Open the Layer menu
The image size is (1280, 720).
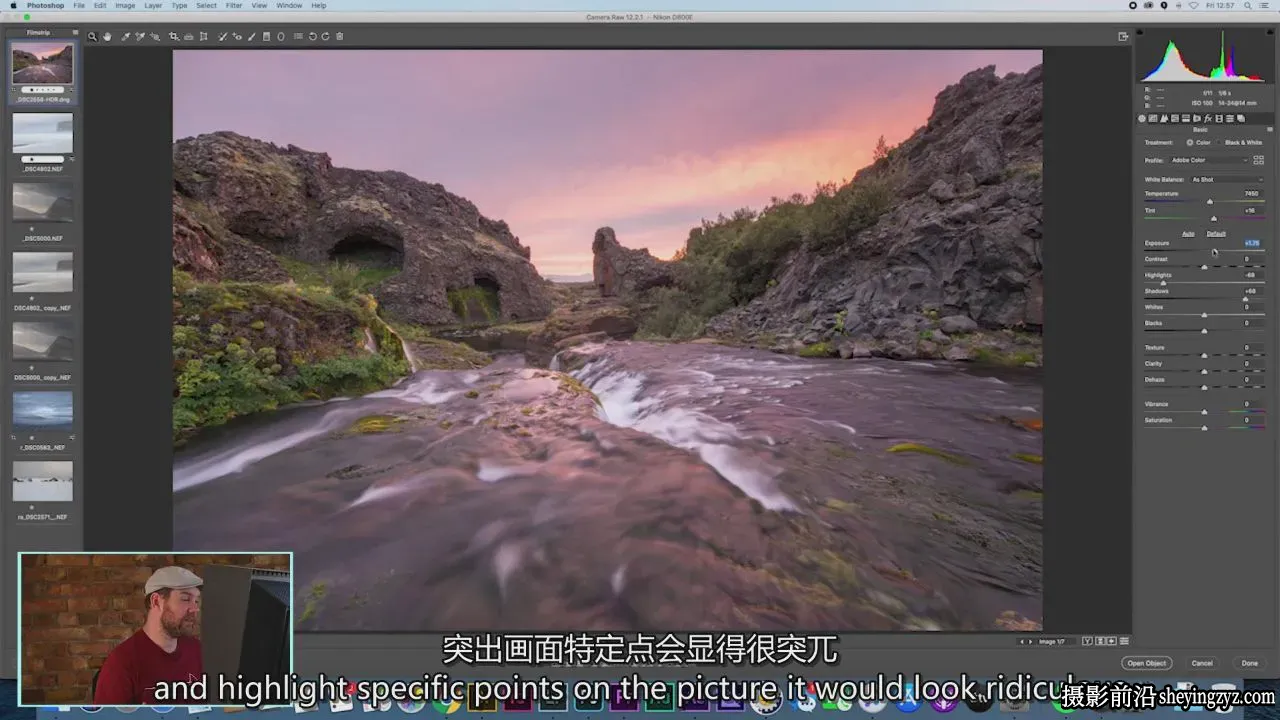coord(153,6)
